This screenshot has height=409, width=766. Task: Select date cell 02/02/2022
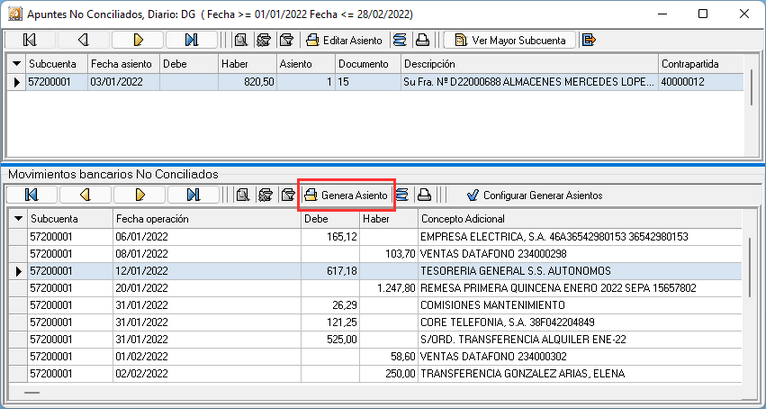(207, 374)
